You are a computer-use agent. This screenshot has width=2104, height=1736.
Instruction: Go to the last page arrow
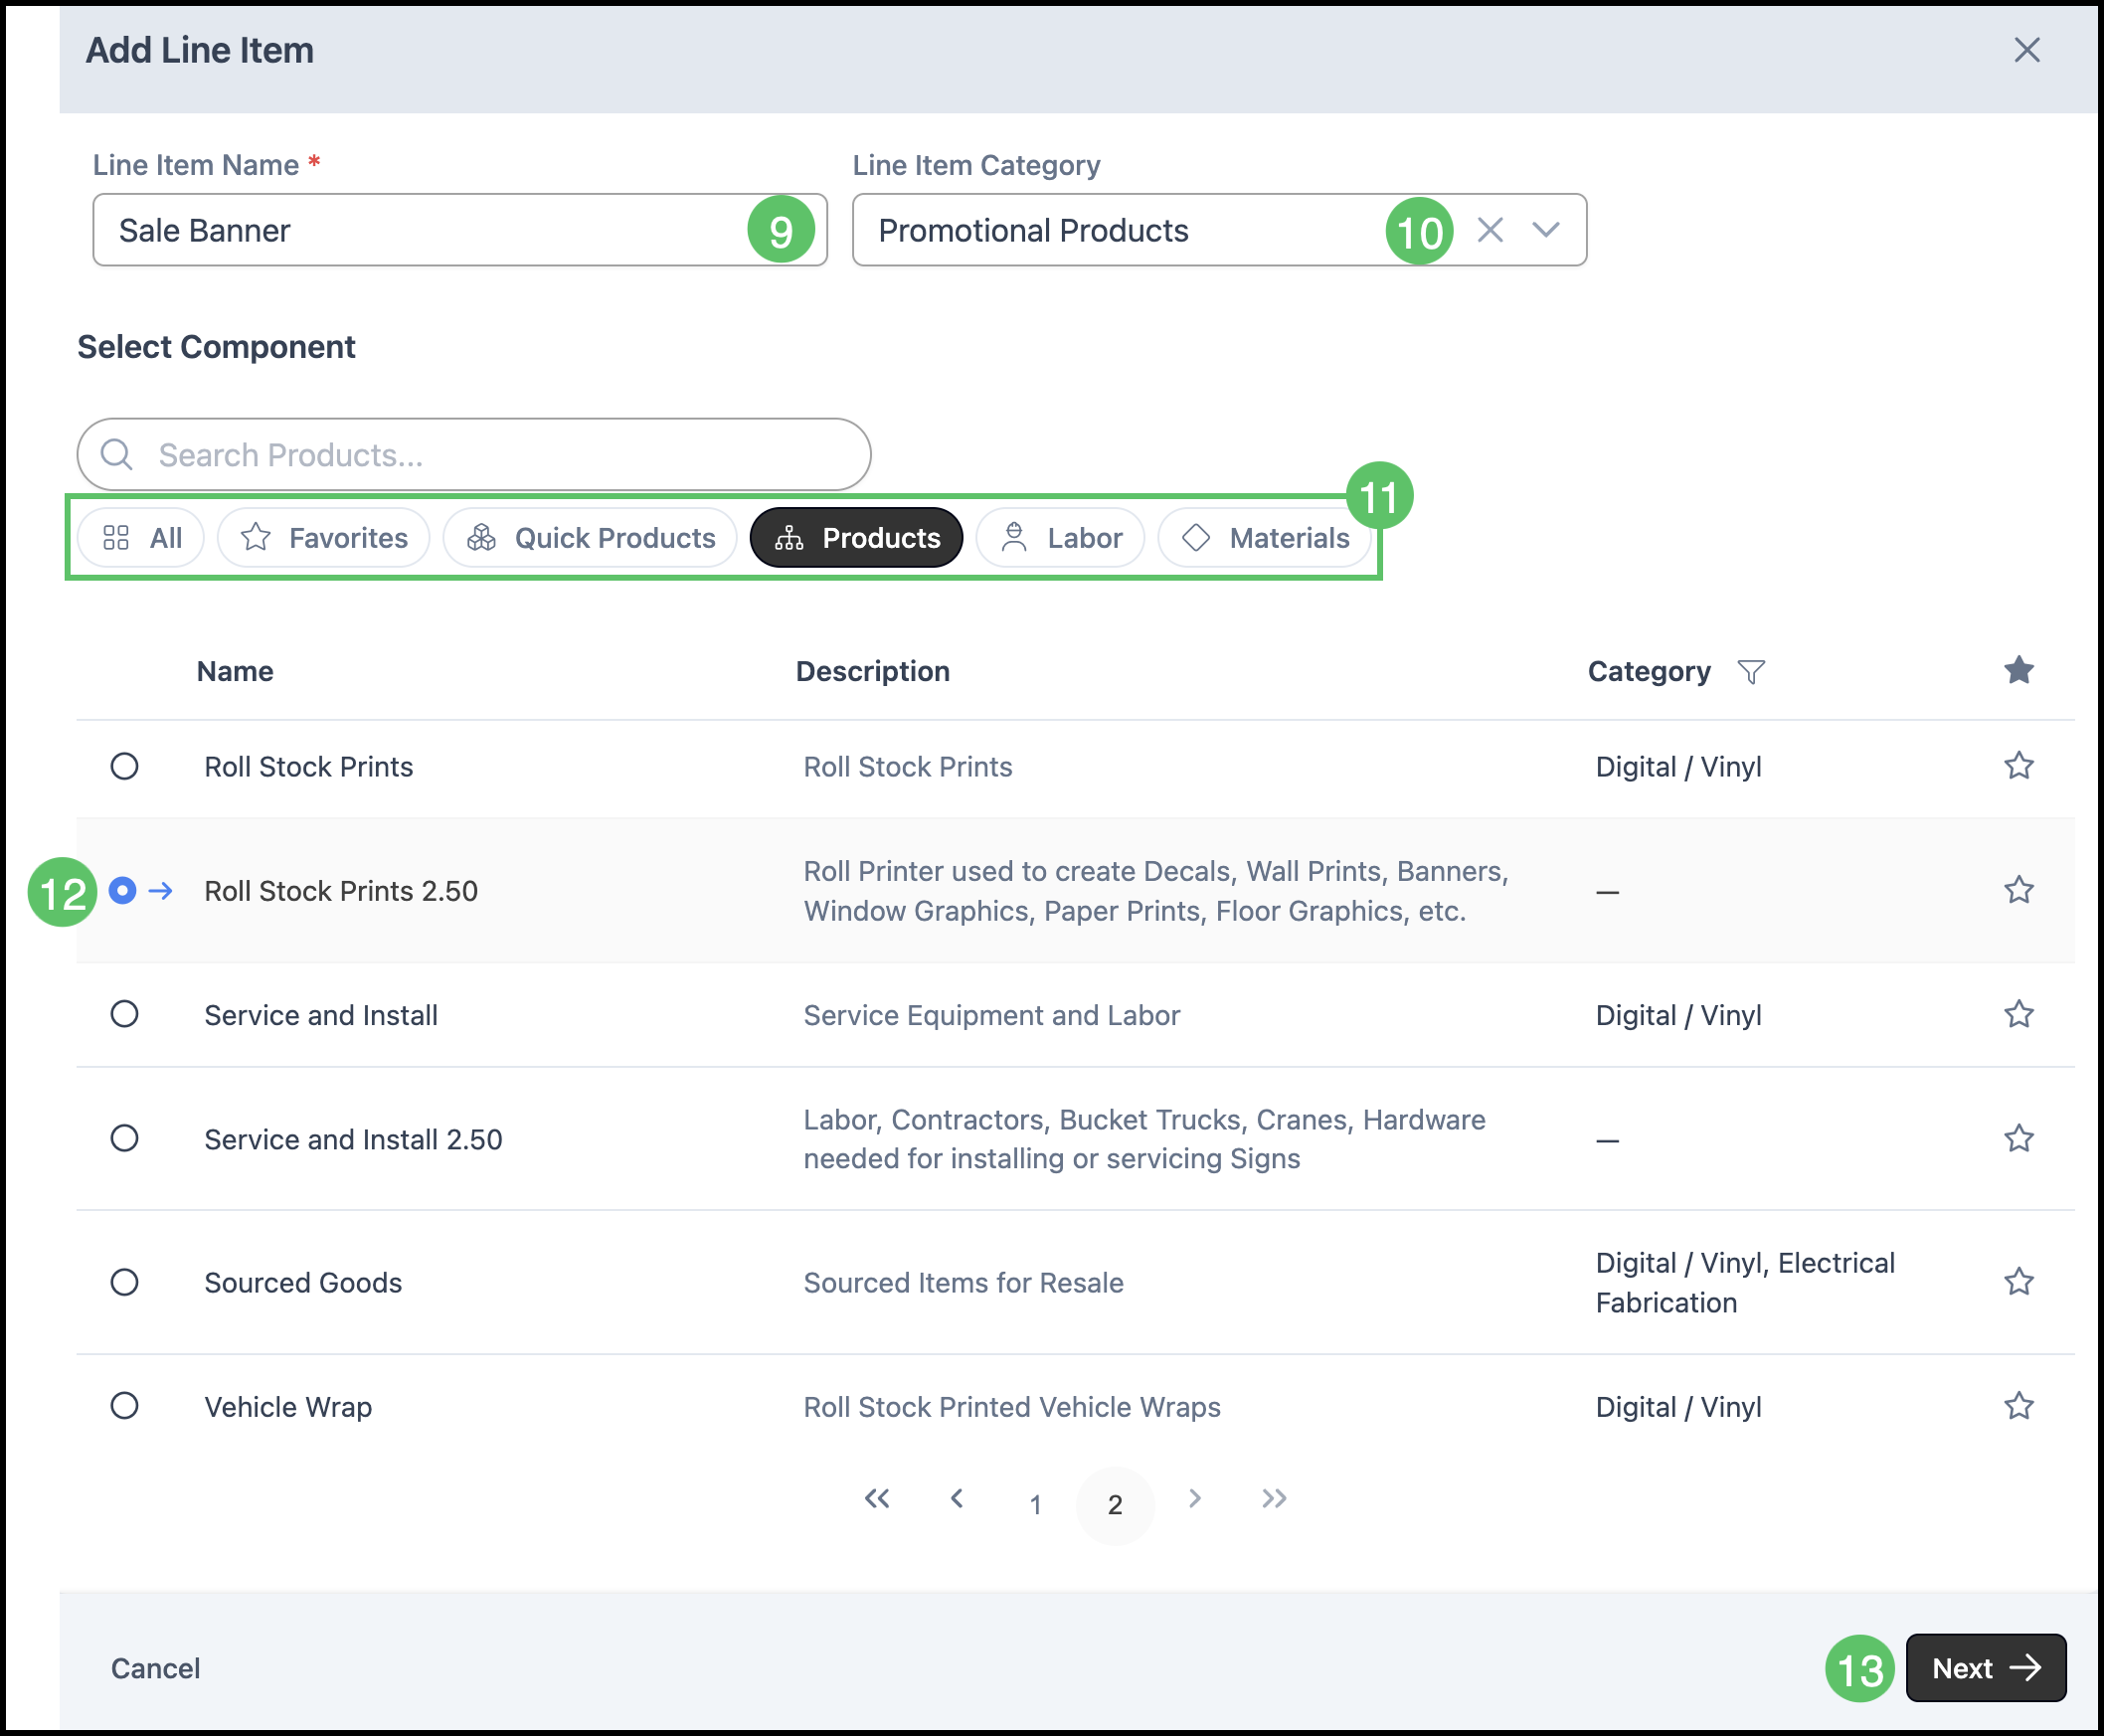tap(1273, 1498)
